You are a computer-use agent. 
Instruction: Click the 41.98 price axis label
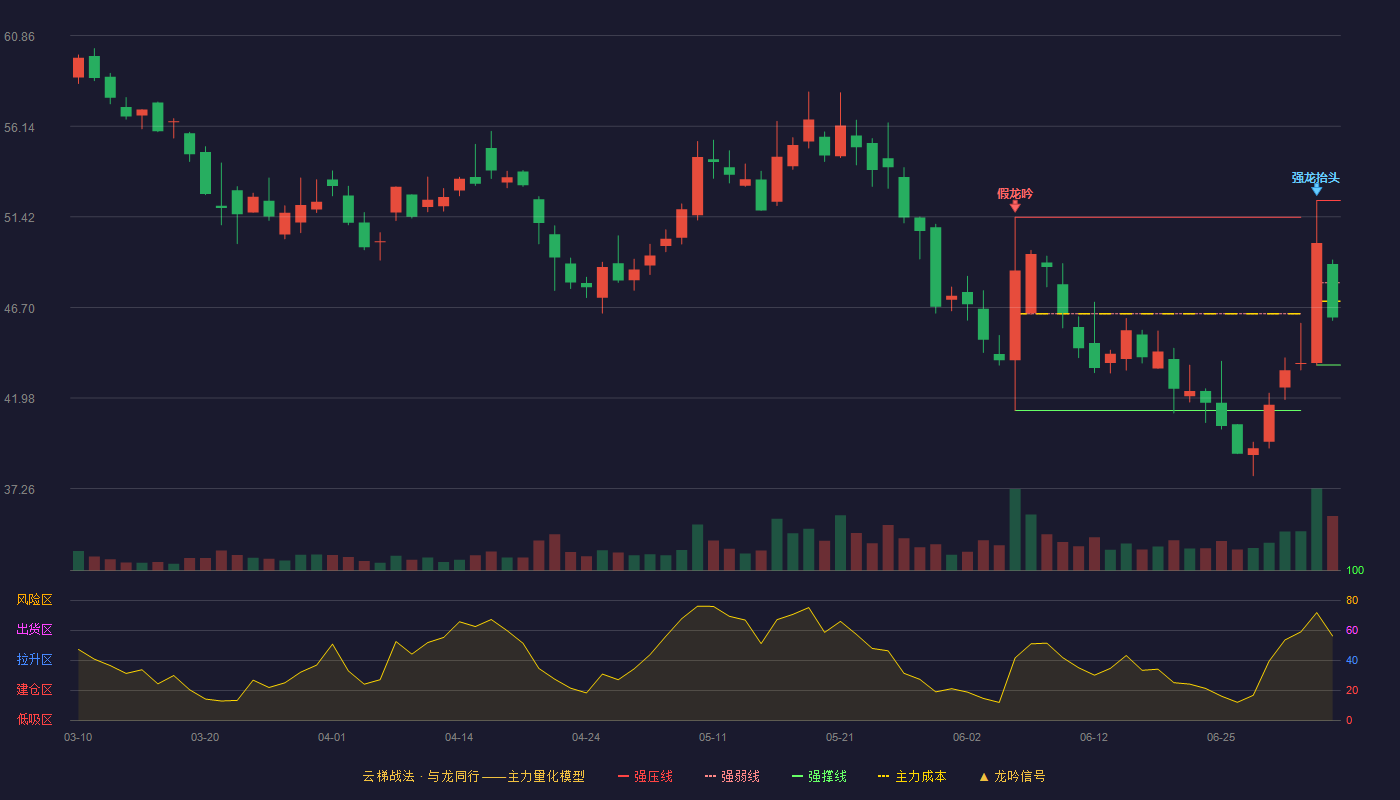(x=19, y=399)
